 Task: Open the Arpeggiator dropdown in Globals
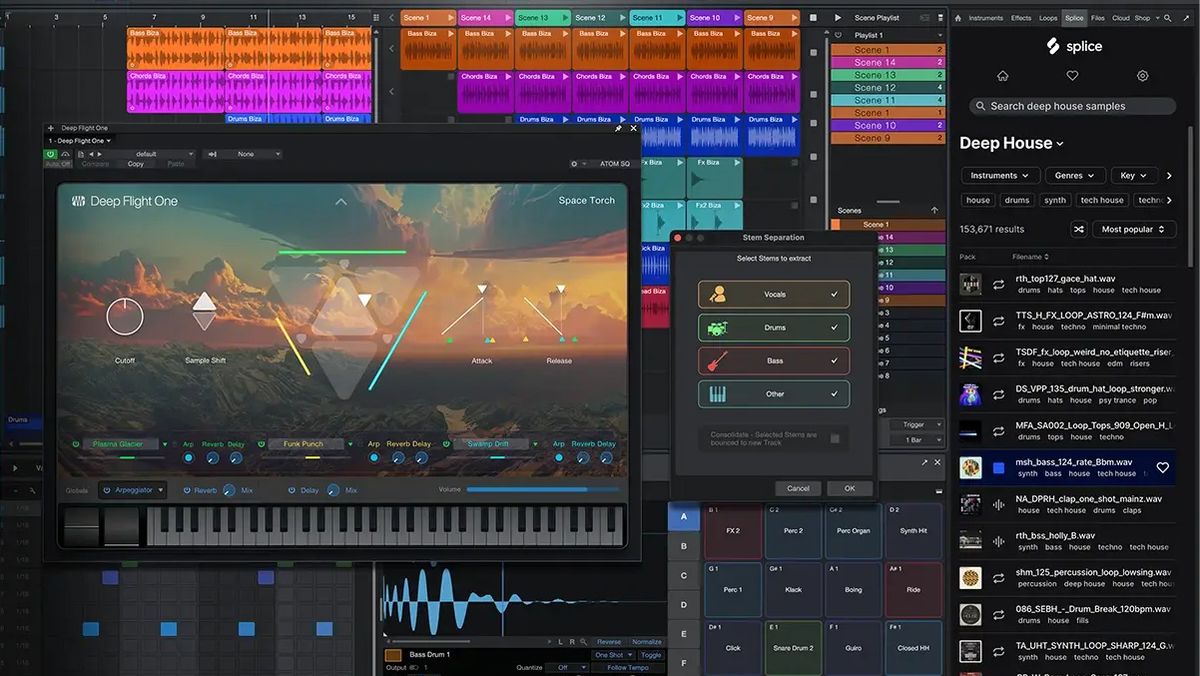pos(133,490)
